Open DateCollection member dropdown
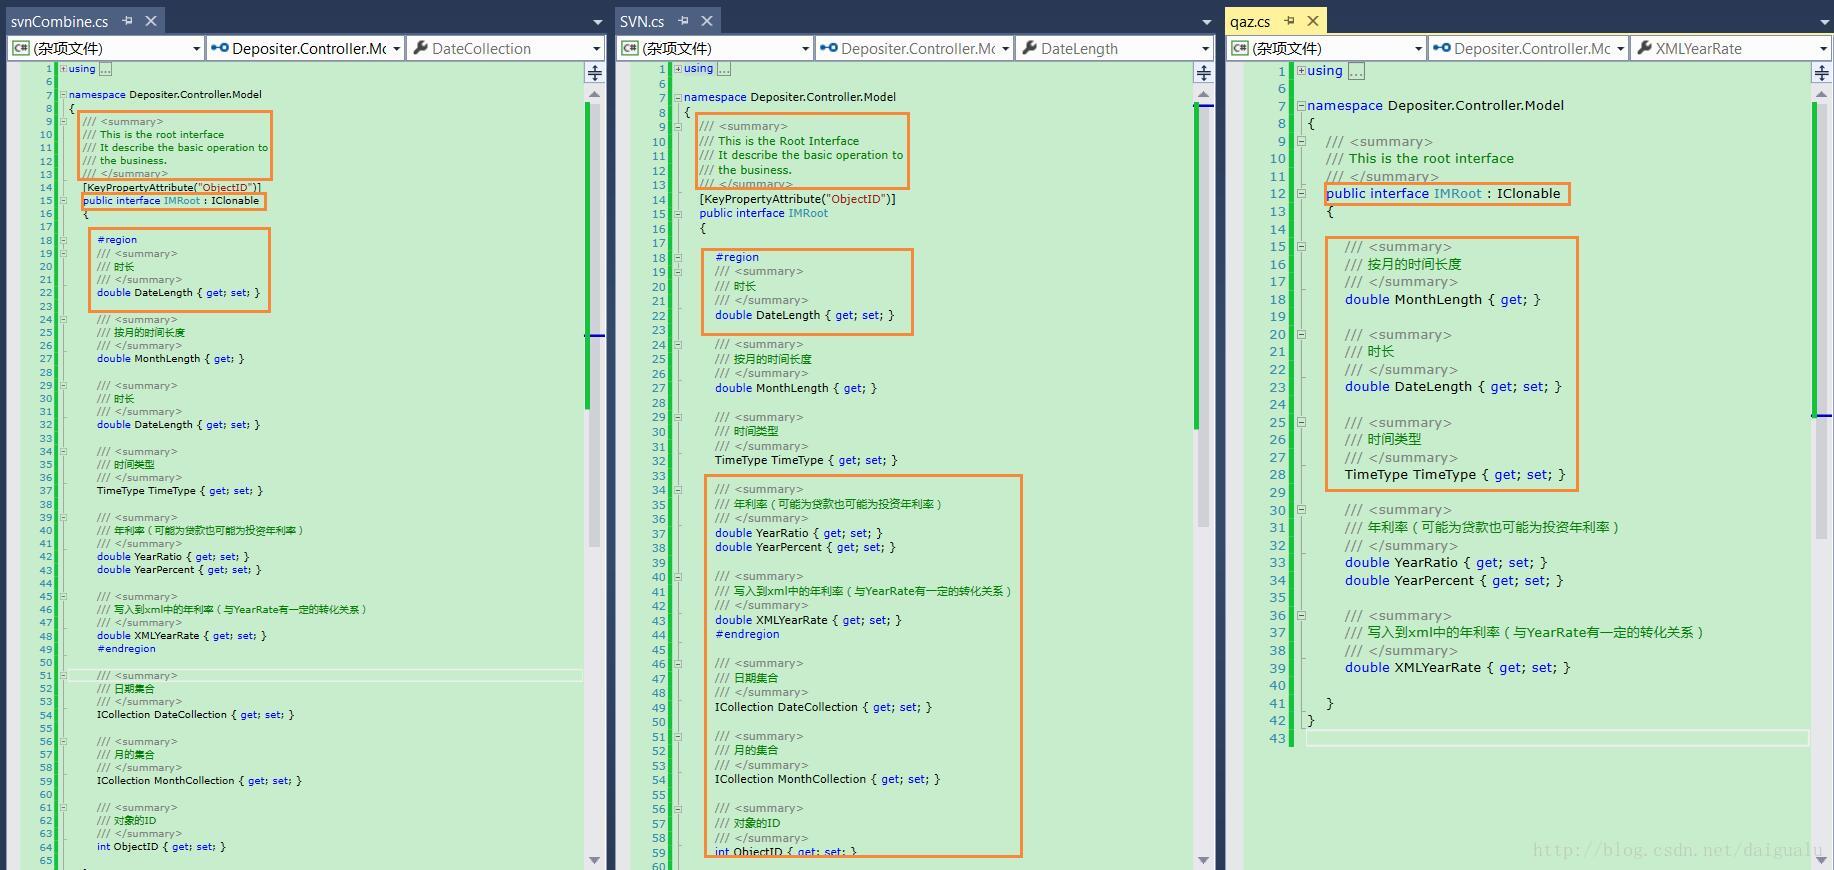The image size is (1834, 870). click(x=596, y=48)
